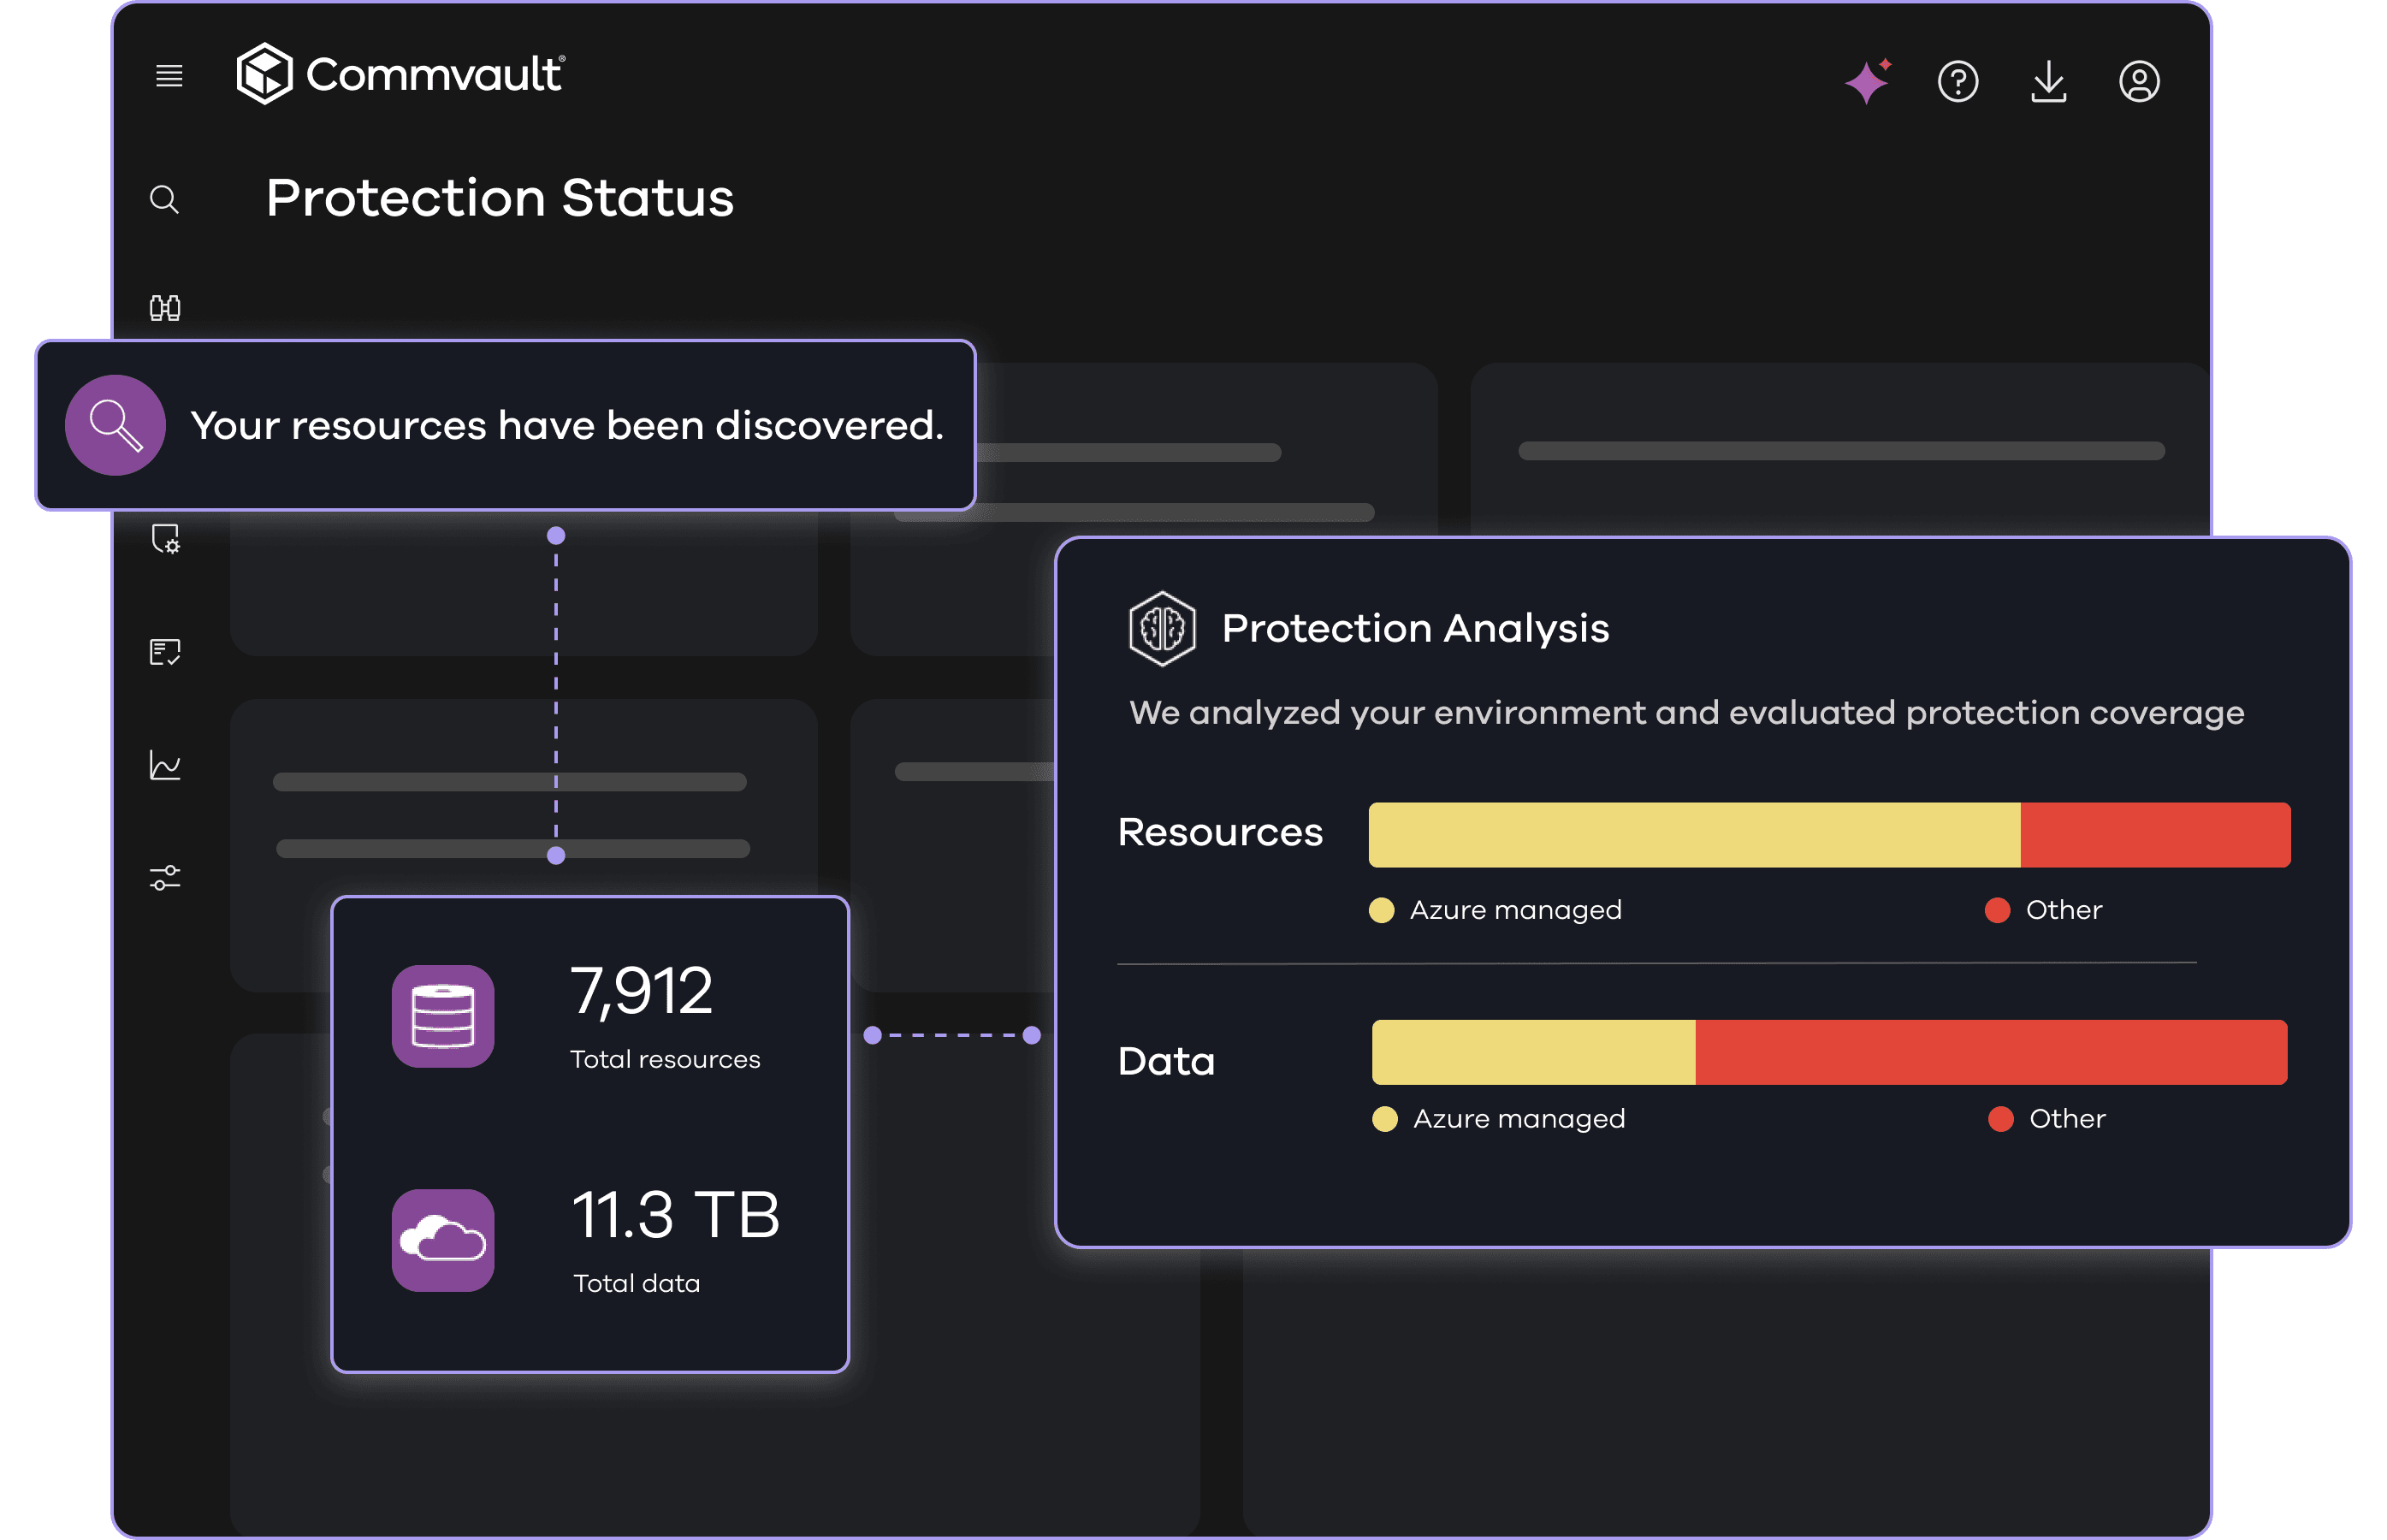
Task: Click the 'Total data' caption
Action: click(636, 1284)
